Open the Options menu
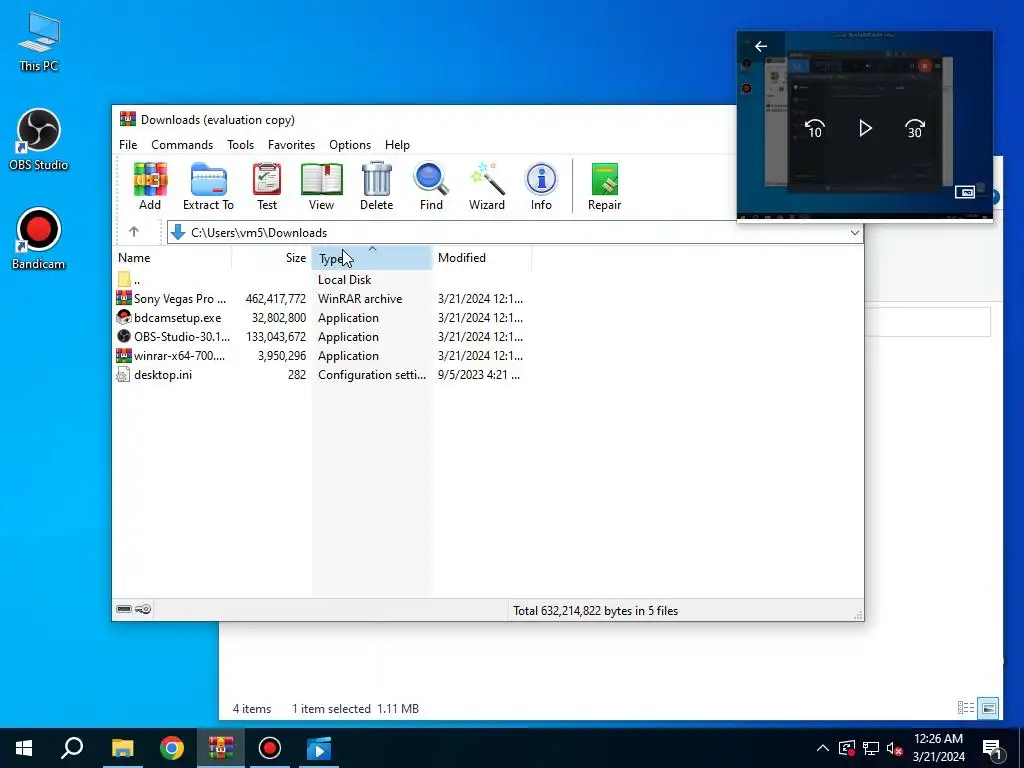This screenshot has height=768, width=1024. click(350, 144)
